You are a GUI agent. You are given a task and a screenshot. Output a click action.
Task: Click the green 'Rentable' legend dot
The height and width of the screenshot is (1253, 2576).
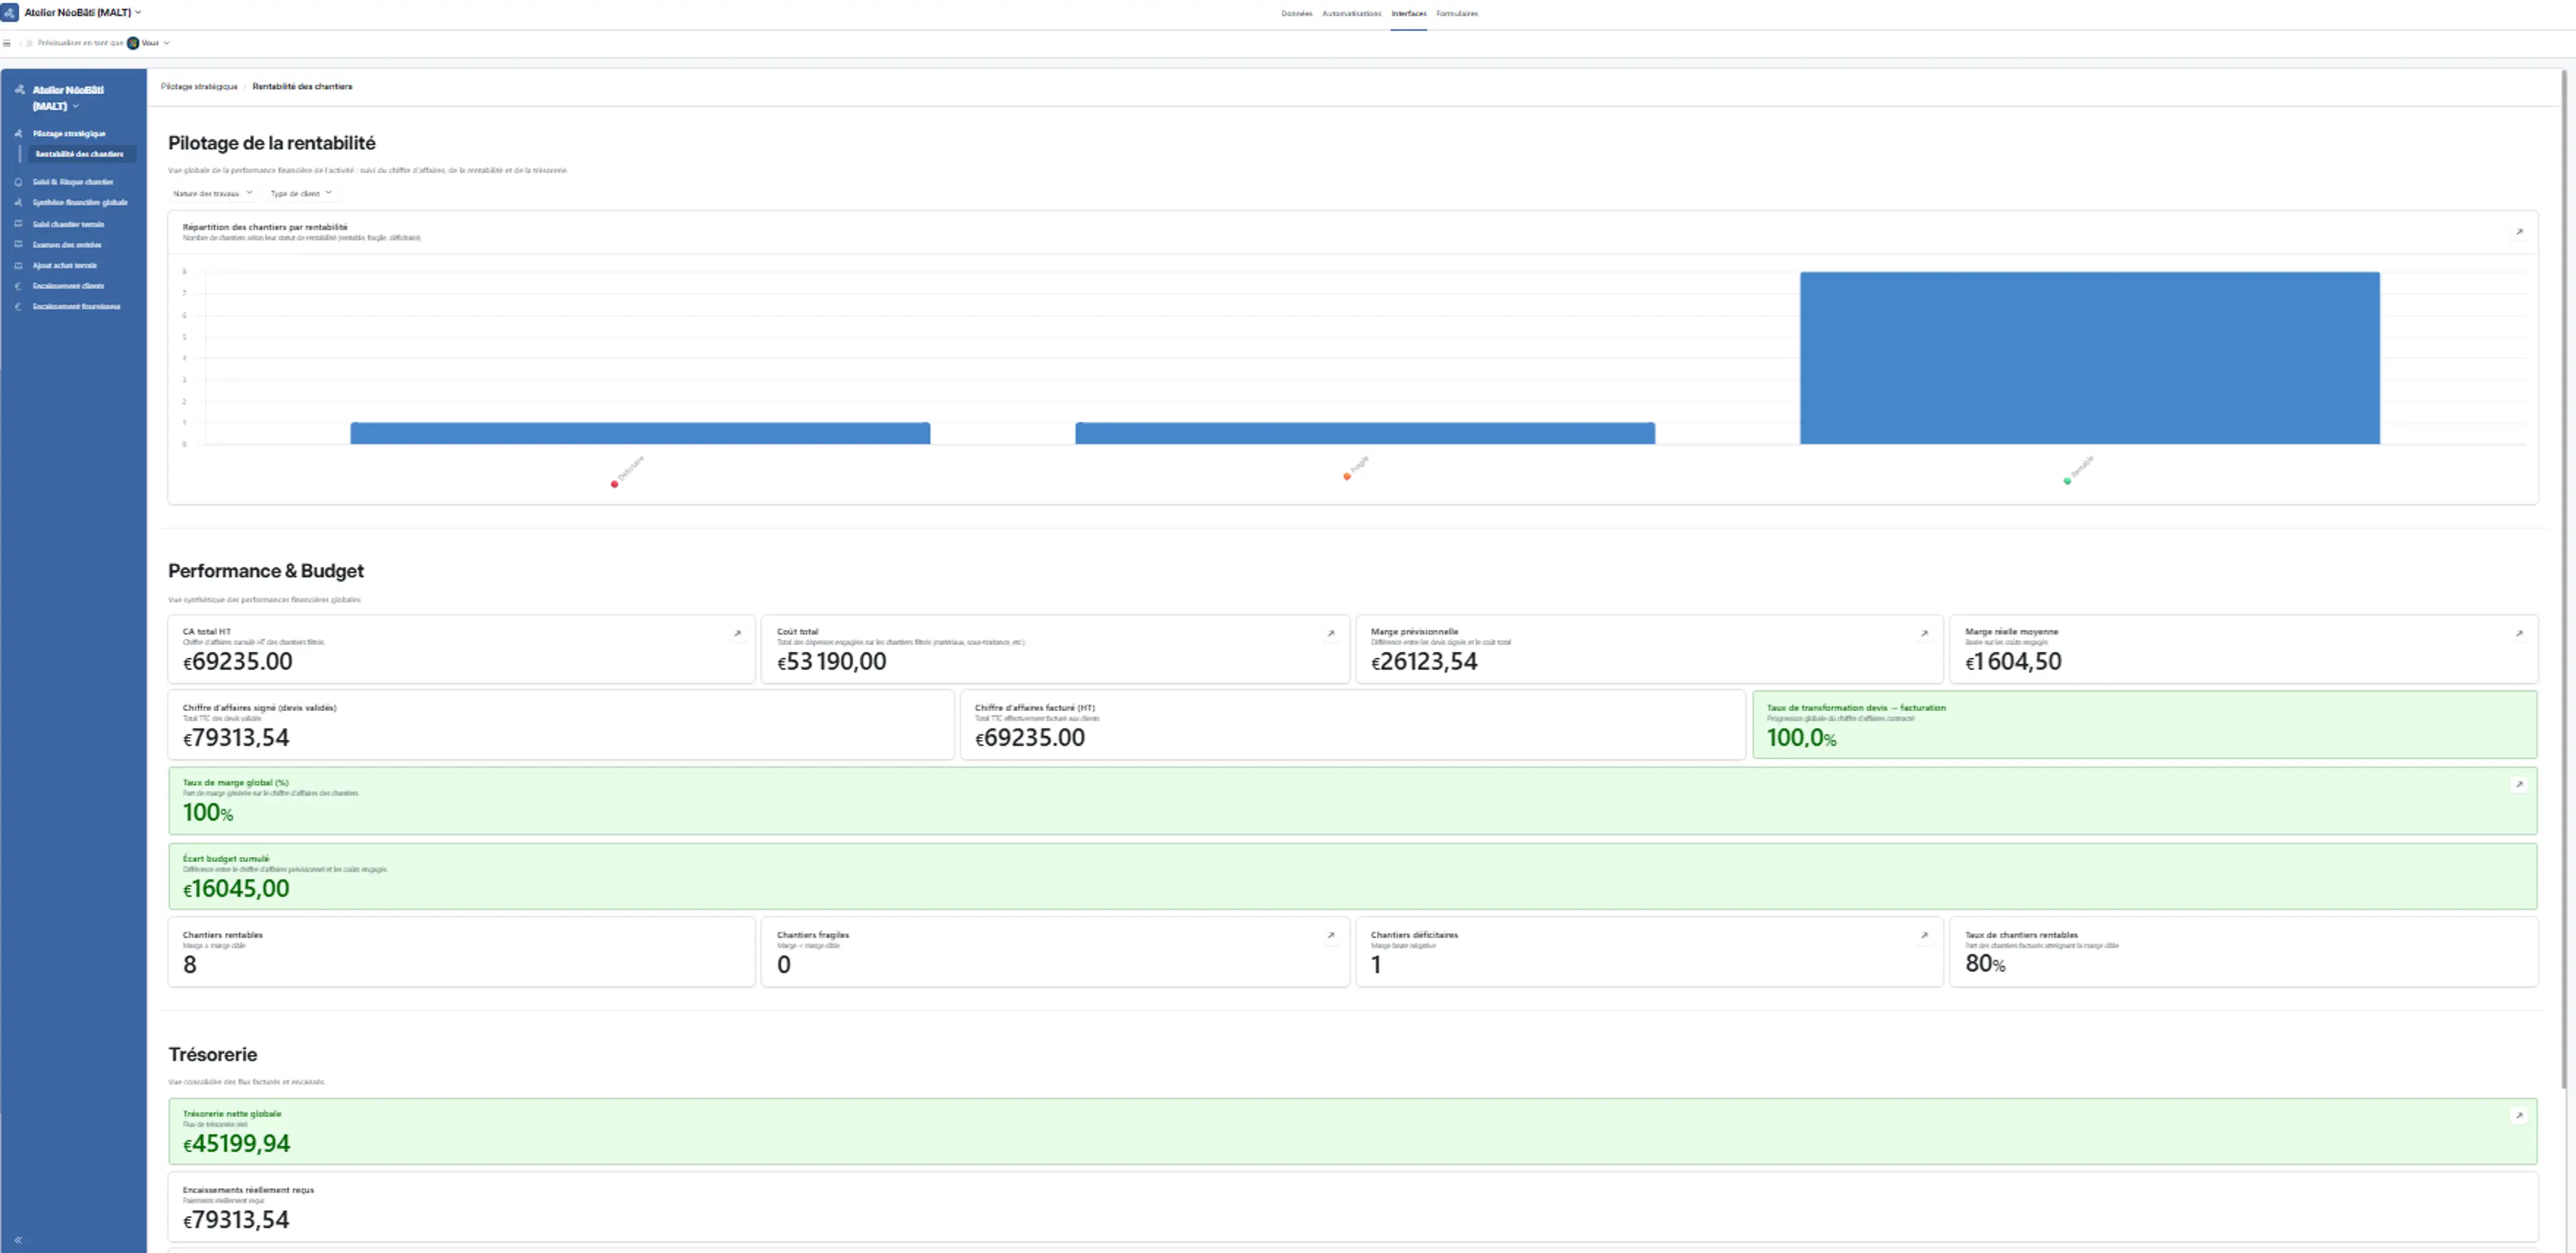pos(2067,481)
